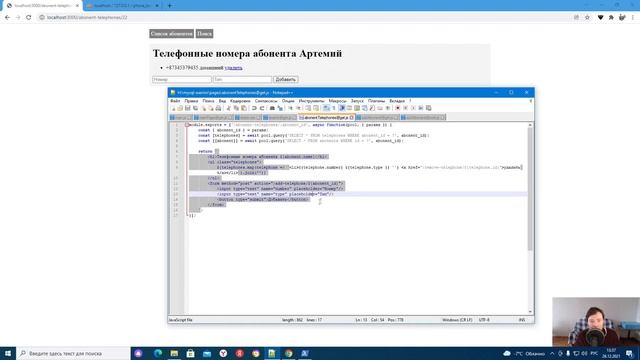Click the удалить link next to phone number
Viewport: 640px width, 360px height.
[x=233, y=68]
